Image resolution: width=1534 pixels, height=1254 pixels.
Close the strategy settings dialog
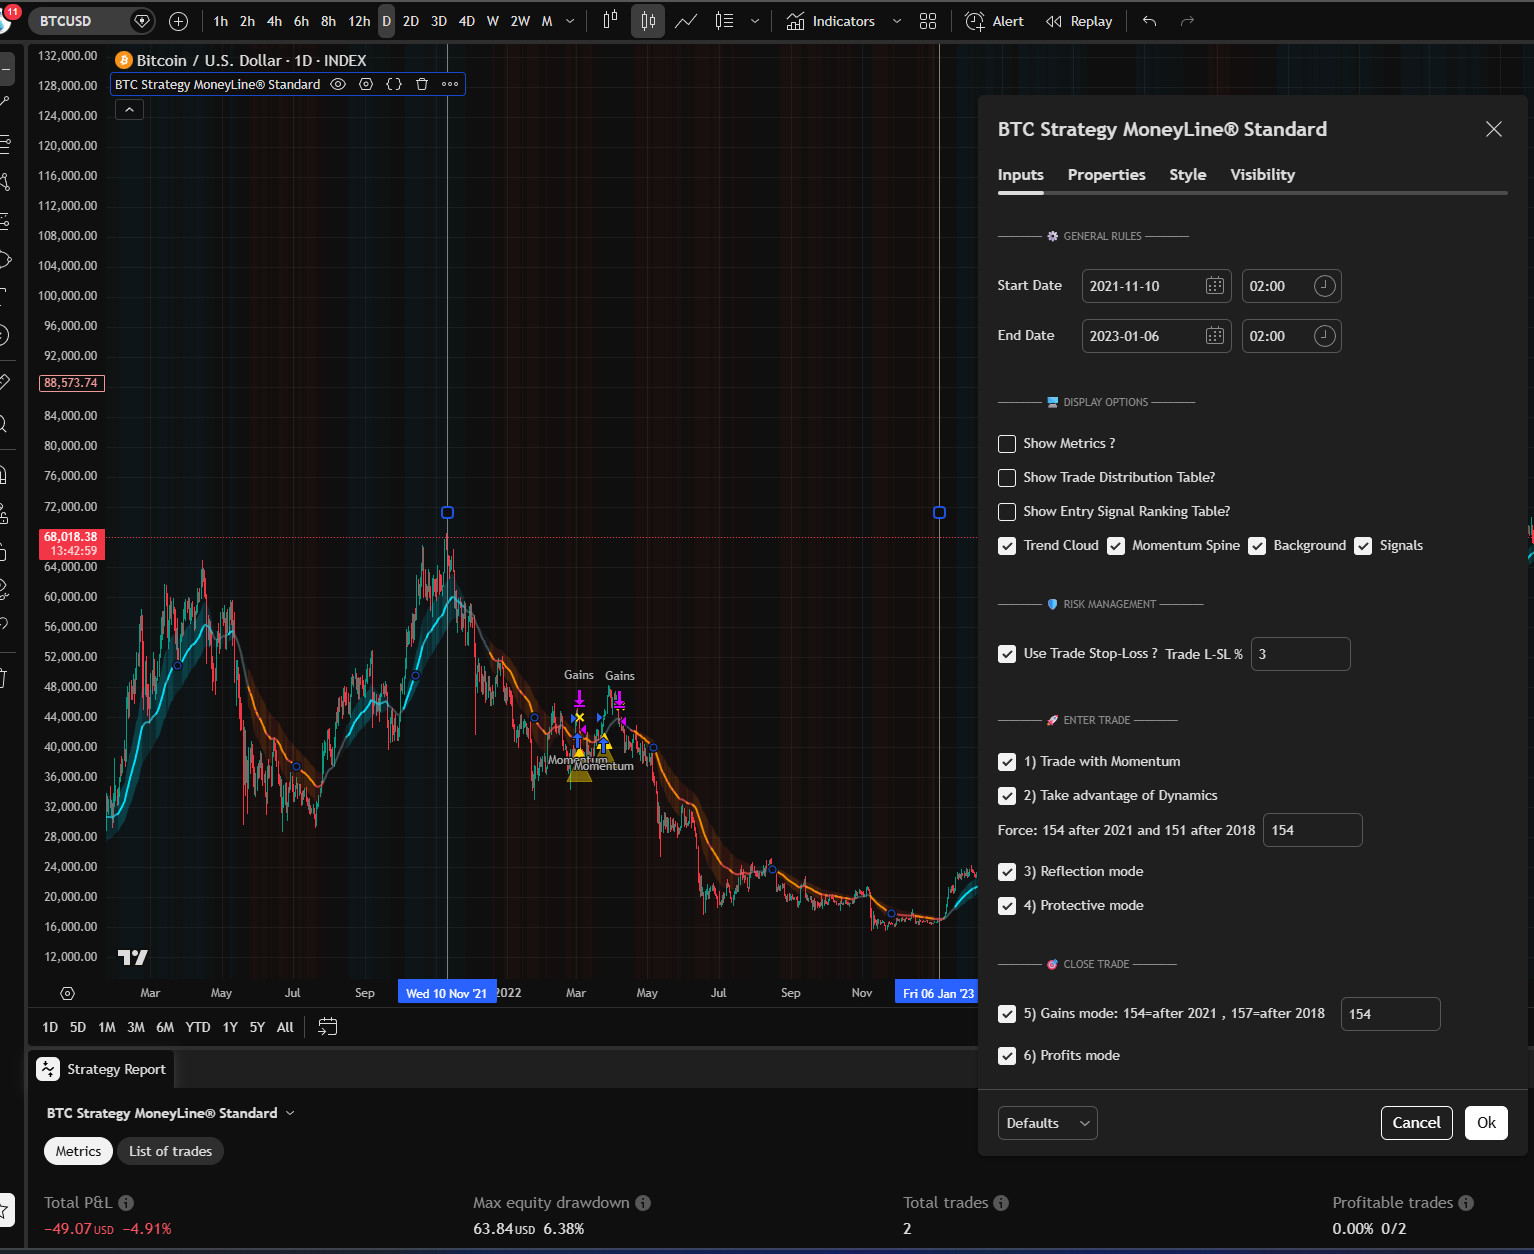point(1494,129)
